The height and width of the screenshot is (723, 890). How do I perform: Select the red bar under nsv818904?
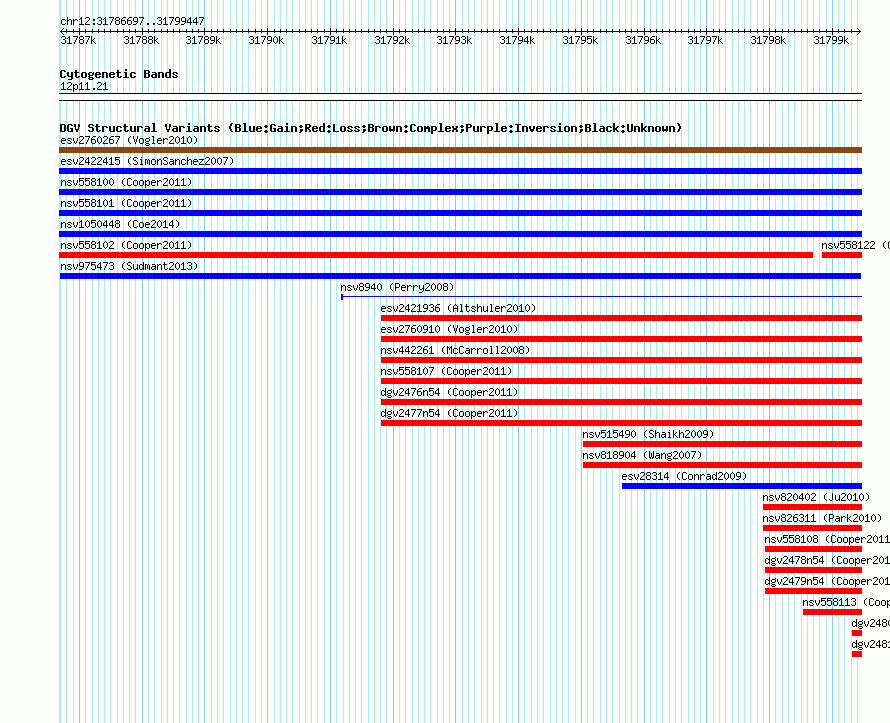point(723,465)
